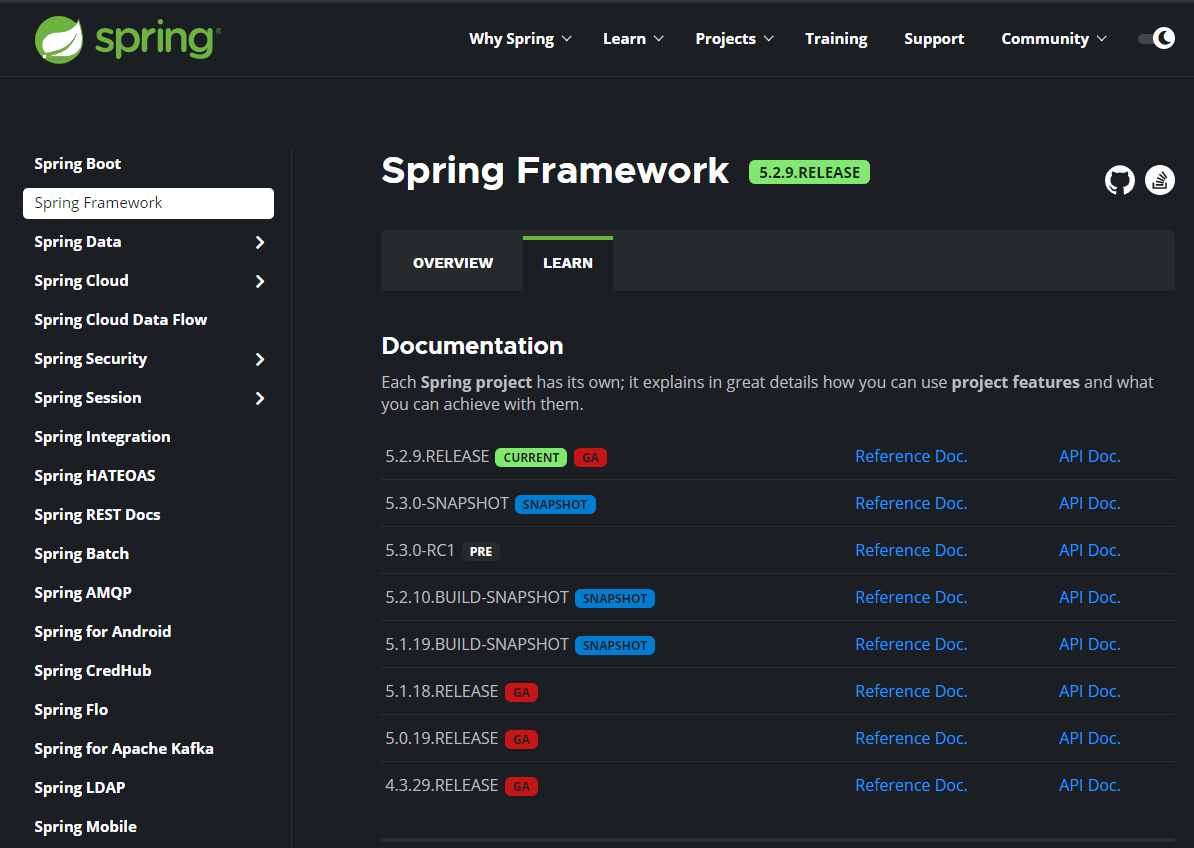The width and height of the screenshot is (1194, 848).
Task: Open API Doc. for 5.0.19.RELEASE
Action: click(x=1090, y=738)
